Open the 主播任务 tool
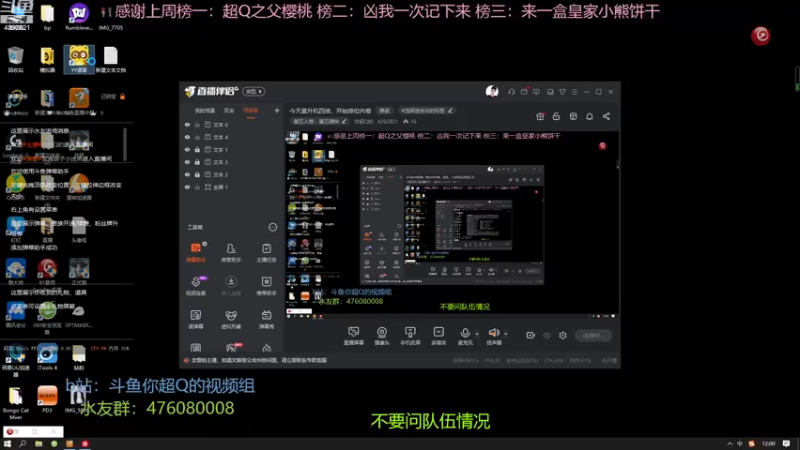This screenshot has width=800, height=450. coord(266,253)
